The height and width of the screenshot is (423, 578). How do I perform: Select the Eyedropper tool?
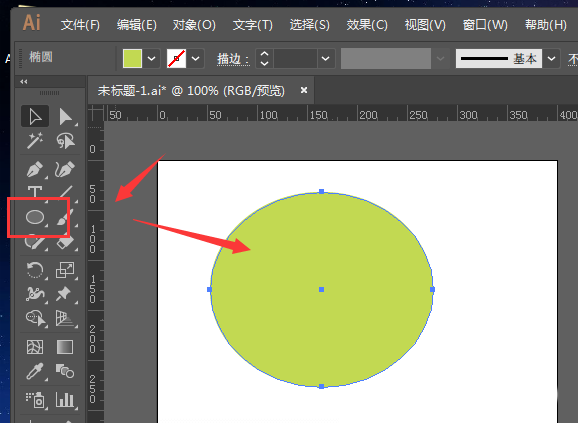pos(35,371)
